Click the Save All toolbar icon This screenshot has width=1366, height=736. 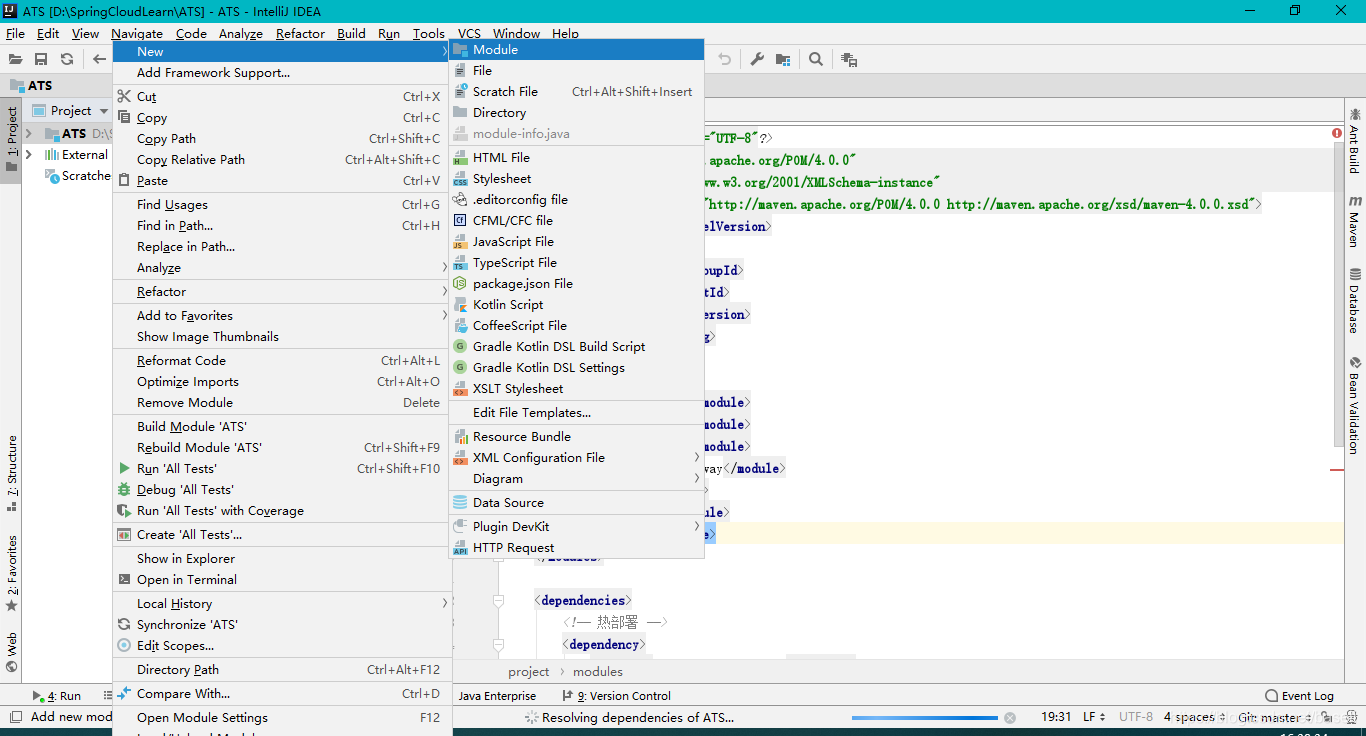(x=41, y=59)
